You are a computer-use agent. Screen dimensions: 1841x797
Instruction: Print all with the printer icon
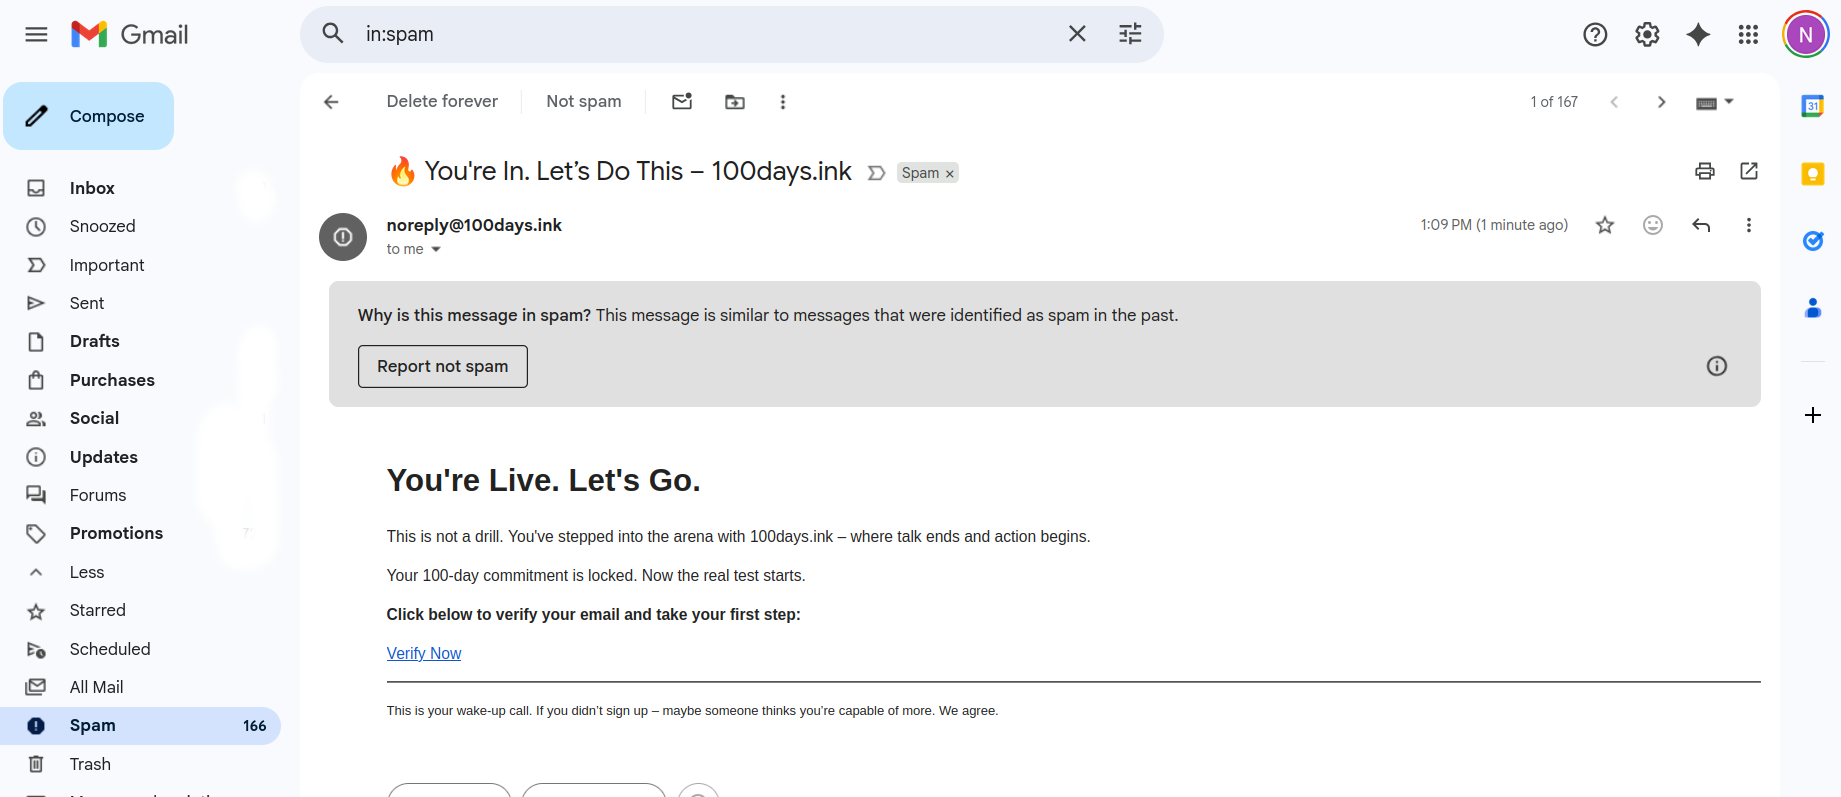pos(1705,171)
